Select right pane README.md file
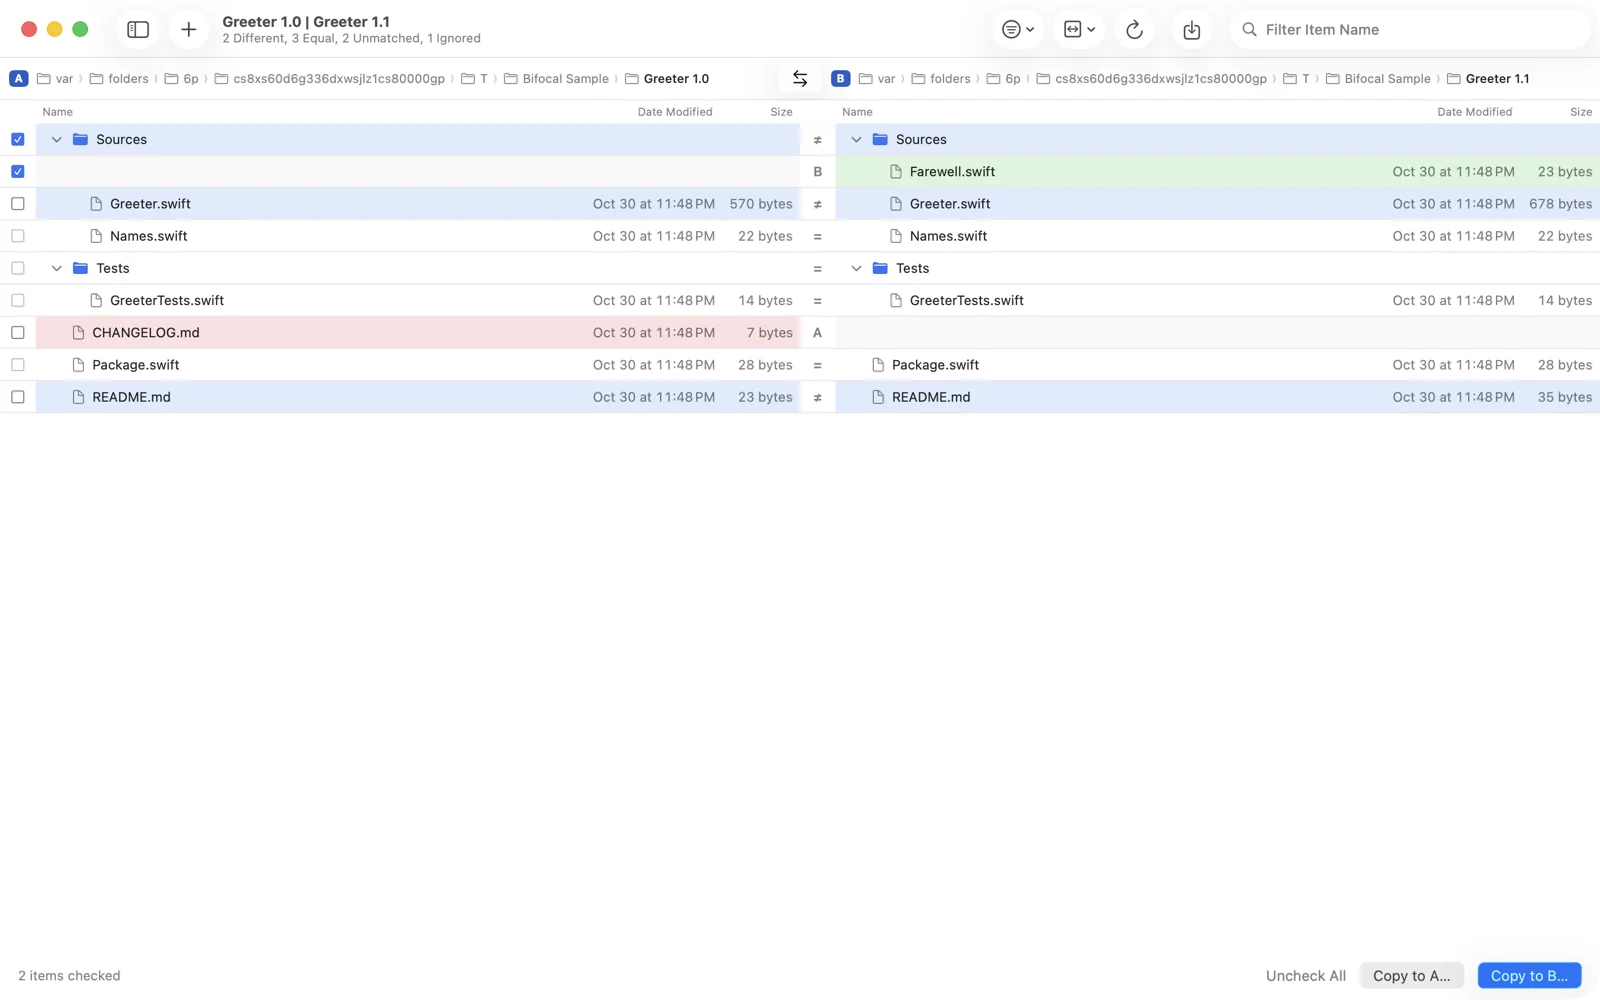The image size is (1600, 1000). click(x=1217, y=397)
